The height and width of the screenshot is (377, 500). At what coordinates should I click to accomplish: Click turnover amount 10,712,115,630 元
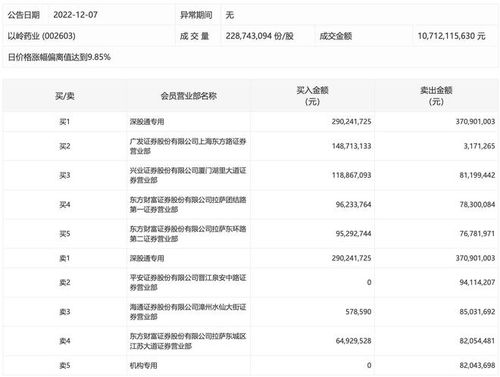click(451, 36)
